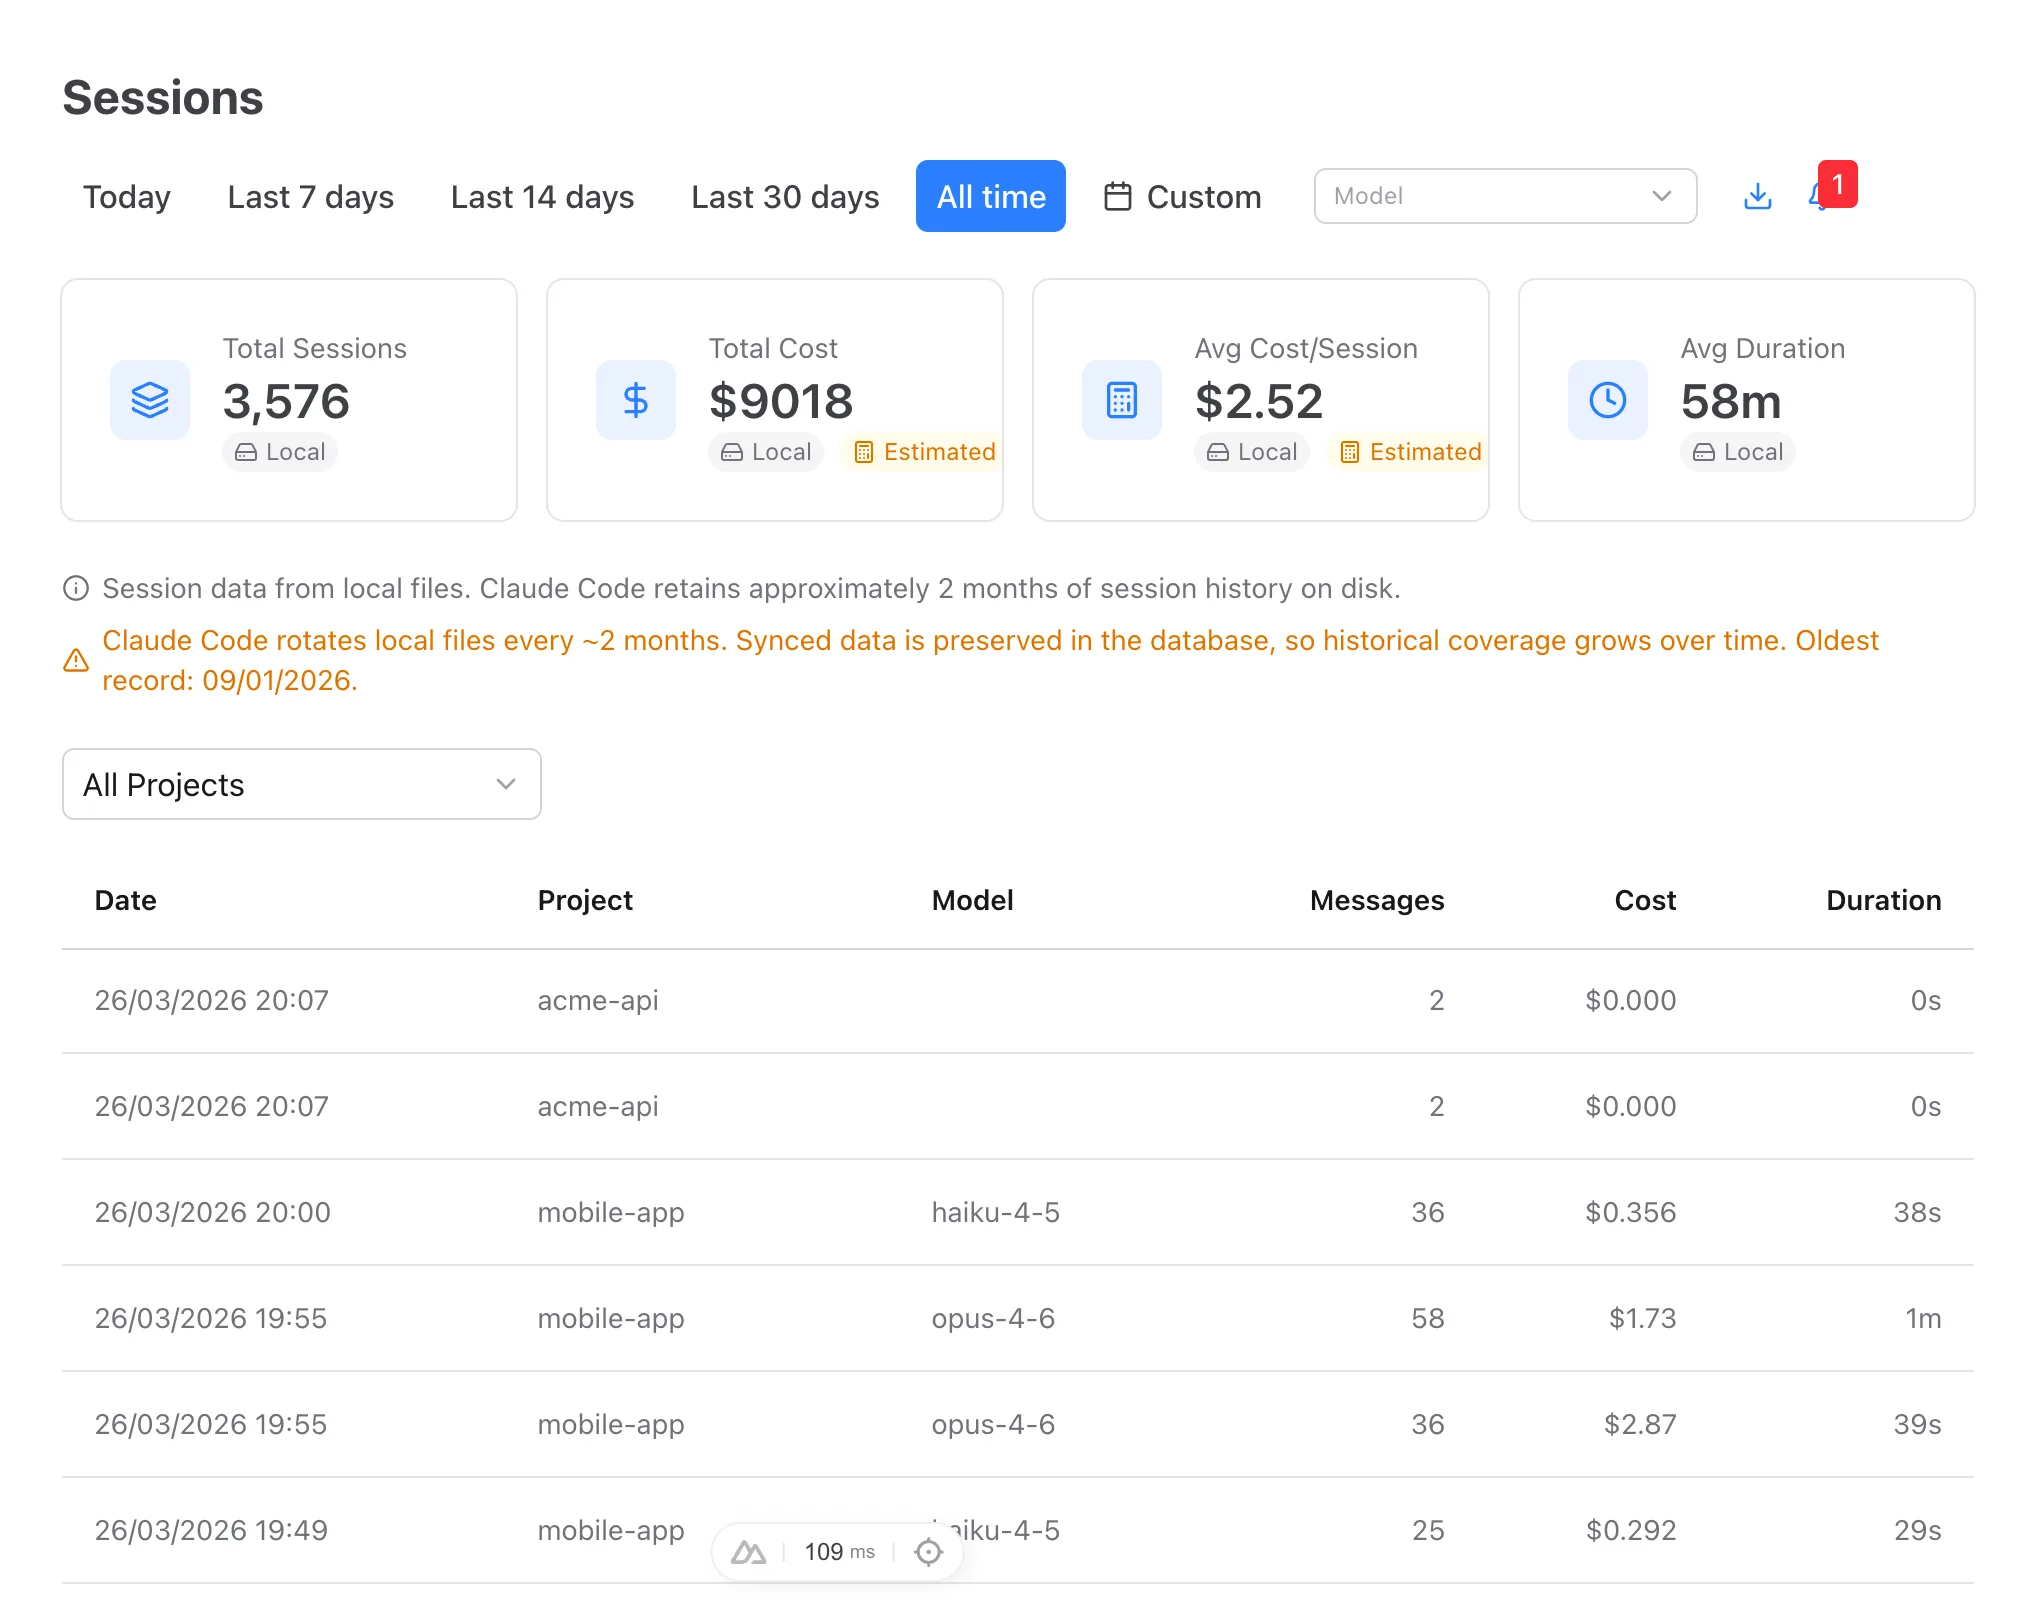Image resolution: width=2038 pixels, height=1600 pixels.
Task: Click the orange warning triangle icon
Action: point(76,660)
